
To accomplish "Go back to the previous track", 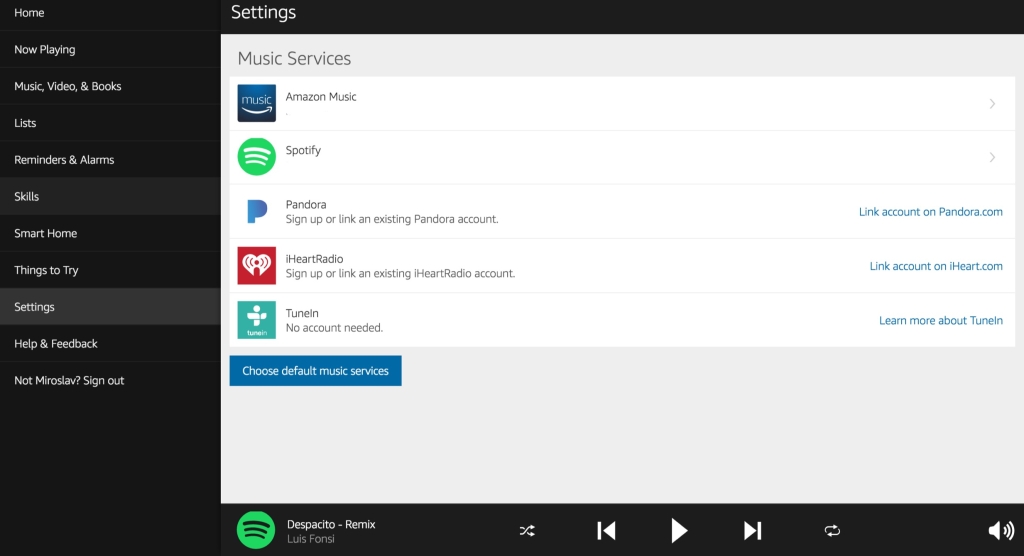I will tap(606, 531).
